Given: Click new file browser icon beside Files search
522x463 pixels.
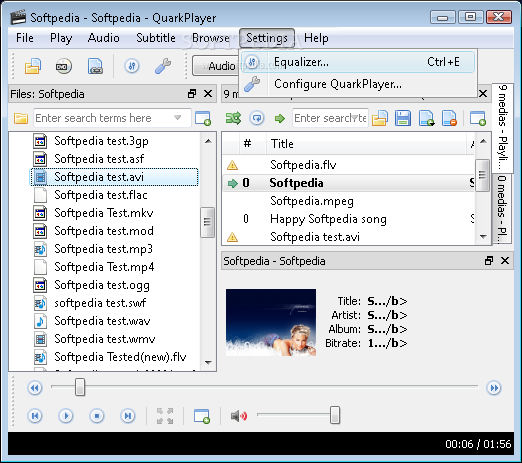Looking at the screenshot, I should (203, 118).
